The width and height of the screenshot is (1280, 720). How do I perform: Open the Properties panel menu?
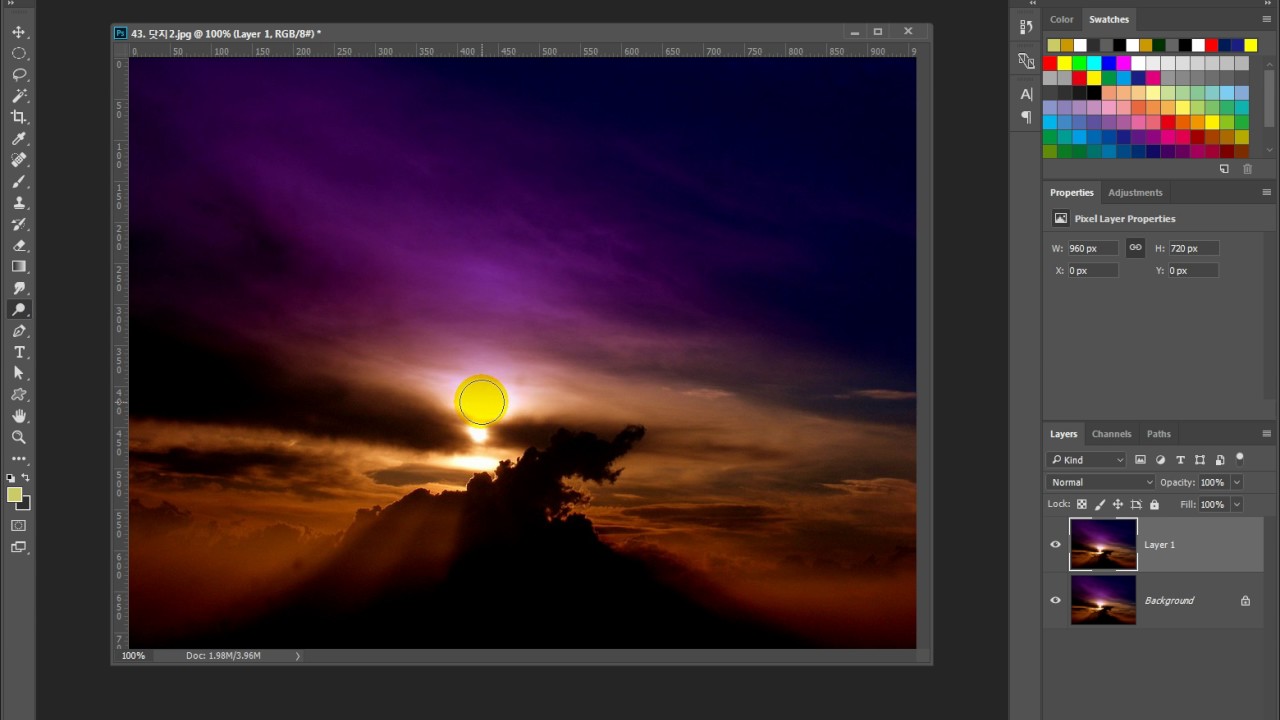1266,192
